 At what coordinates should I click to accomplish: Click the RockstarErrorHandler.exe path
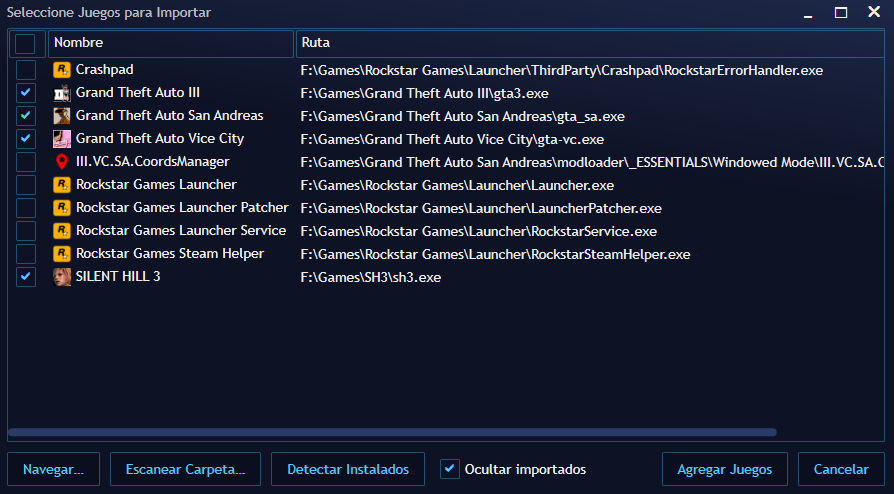tap(562, 70)
